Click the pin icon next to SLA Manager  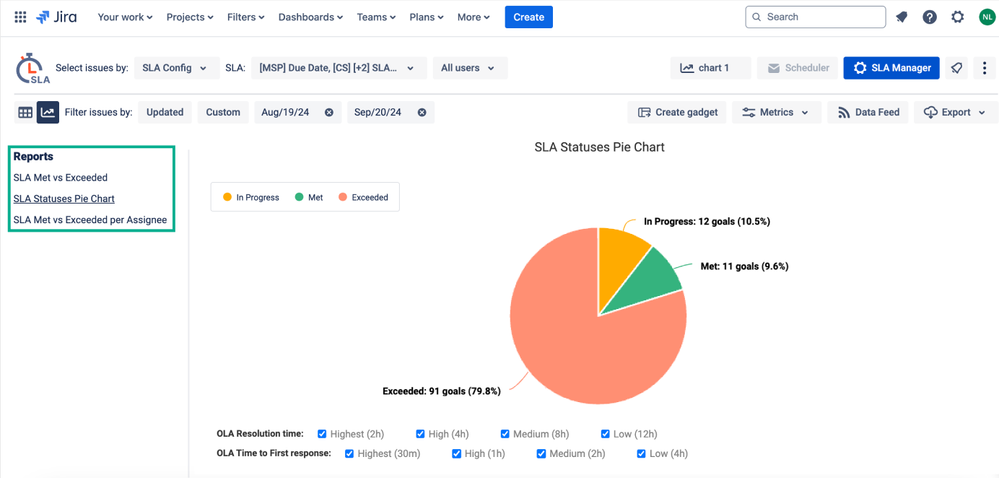click(x=956, y=68)
